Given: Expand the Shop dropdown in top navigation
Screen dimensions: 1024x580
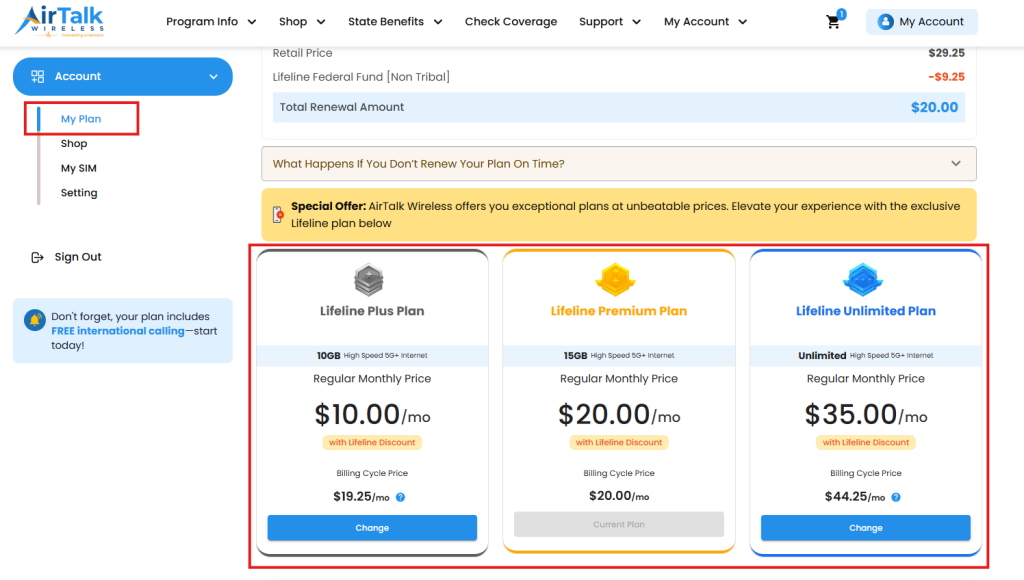Looking at the screenshot, I should [x=302, y=22].
